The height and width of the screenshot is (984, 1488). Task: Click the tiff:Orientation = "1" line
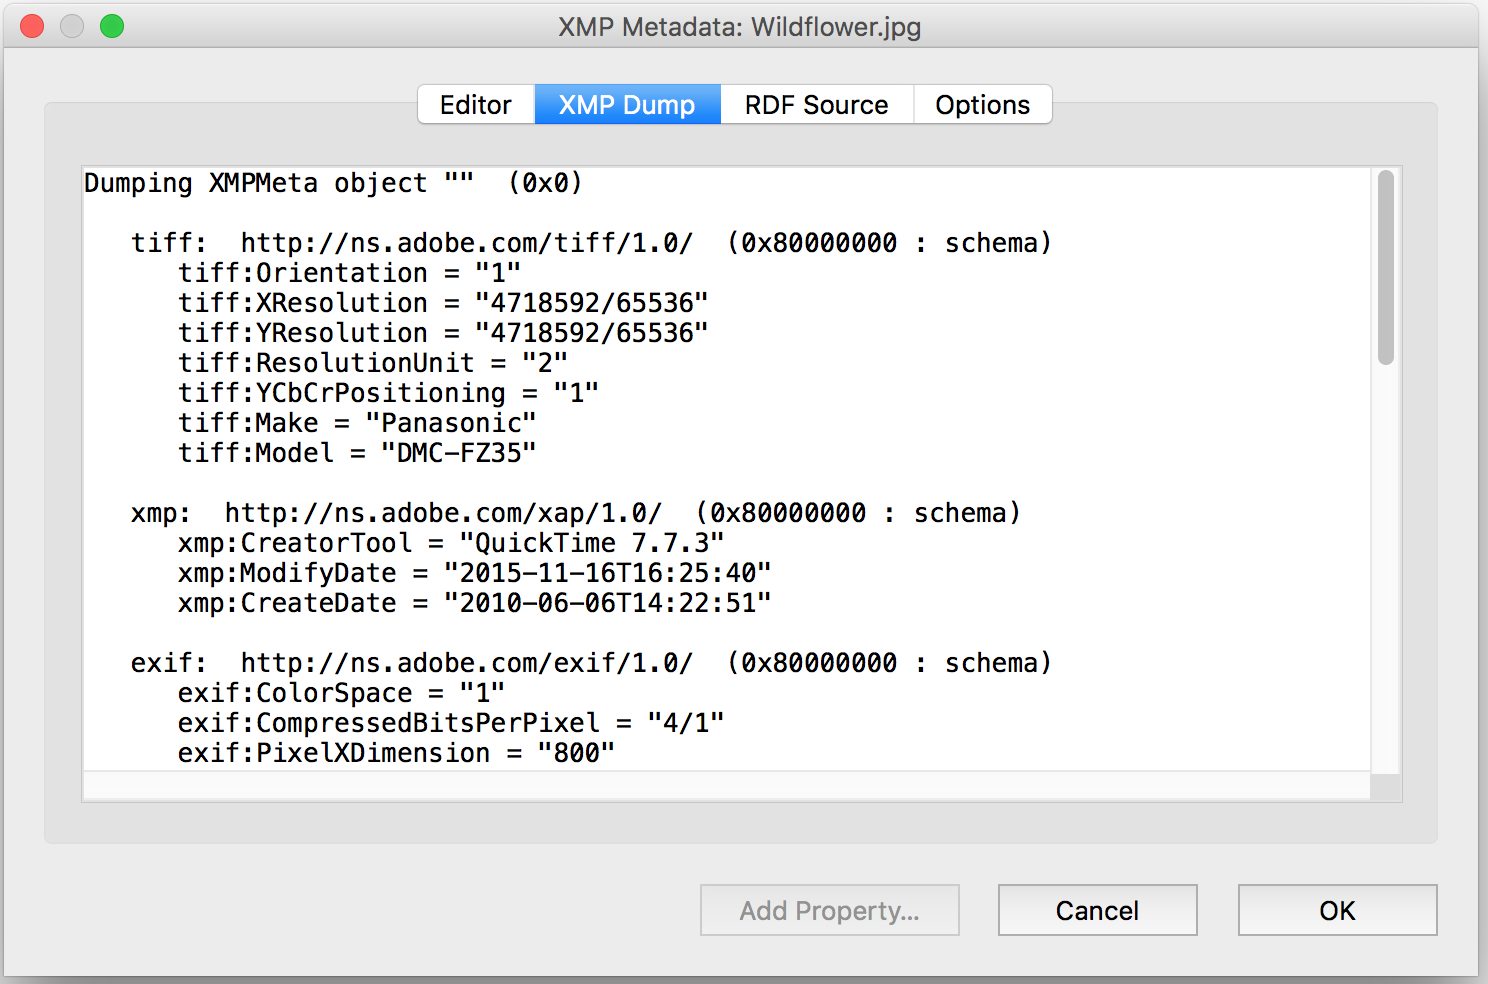(x=350, y=273)
